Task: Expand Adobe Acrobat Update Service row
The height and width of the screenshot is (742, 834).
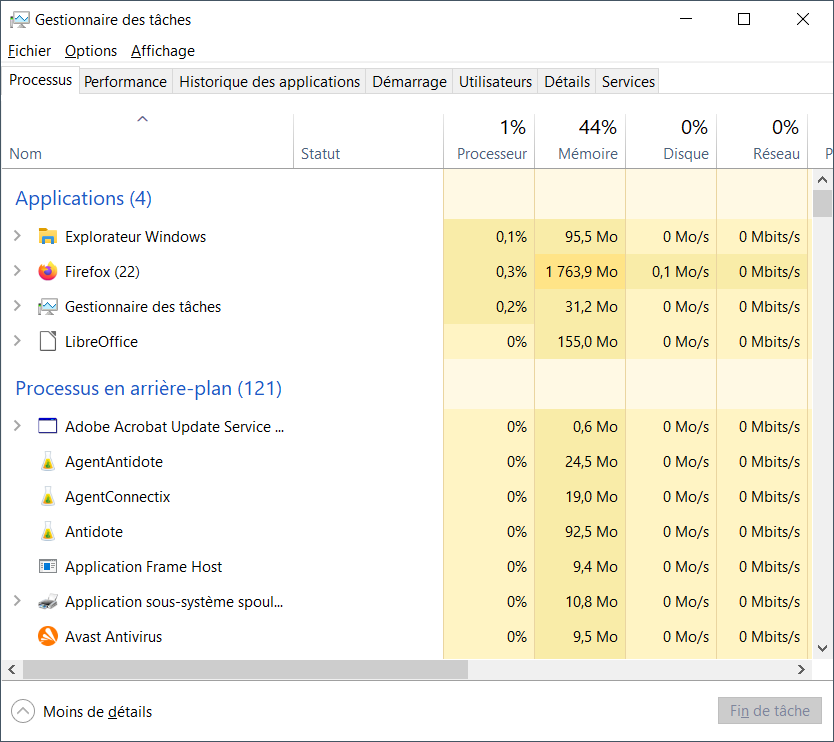Action: coord(17,426)
